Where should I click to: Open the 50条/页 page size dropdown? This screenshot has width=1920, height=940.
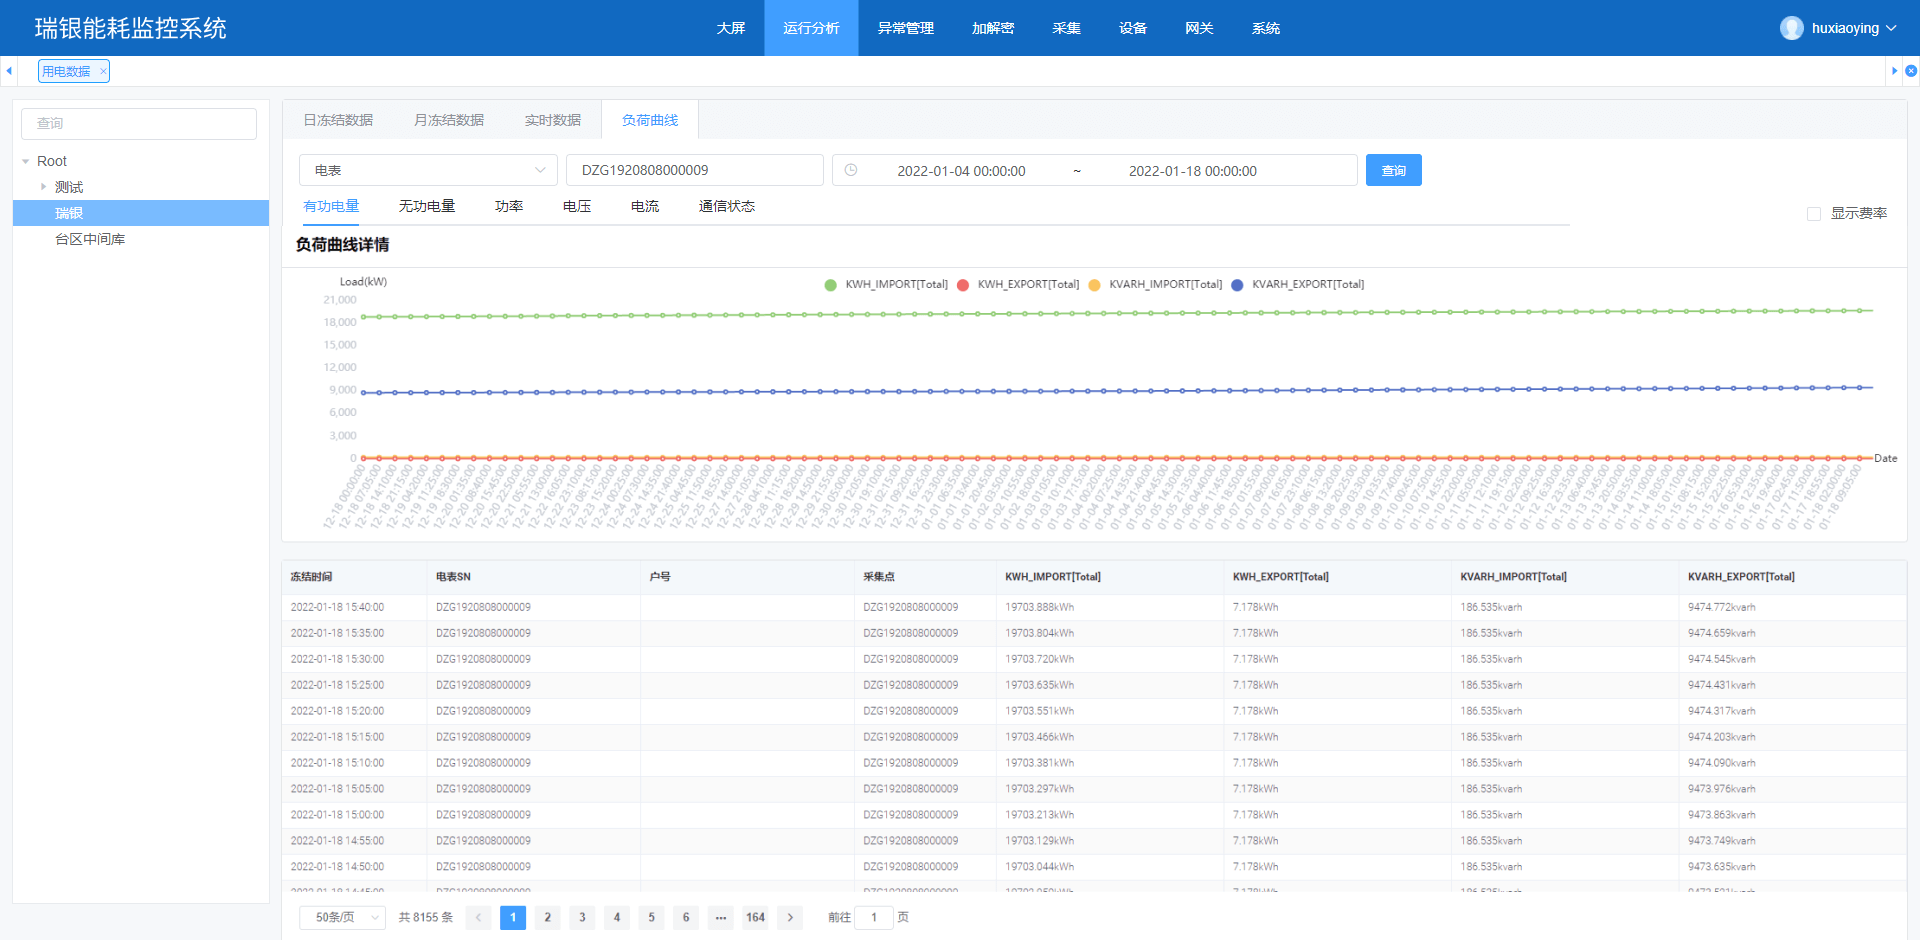(342, 917)
